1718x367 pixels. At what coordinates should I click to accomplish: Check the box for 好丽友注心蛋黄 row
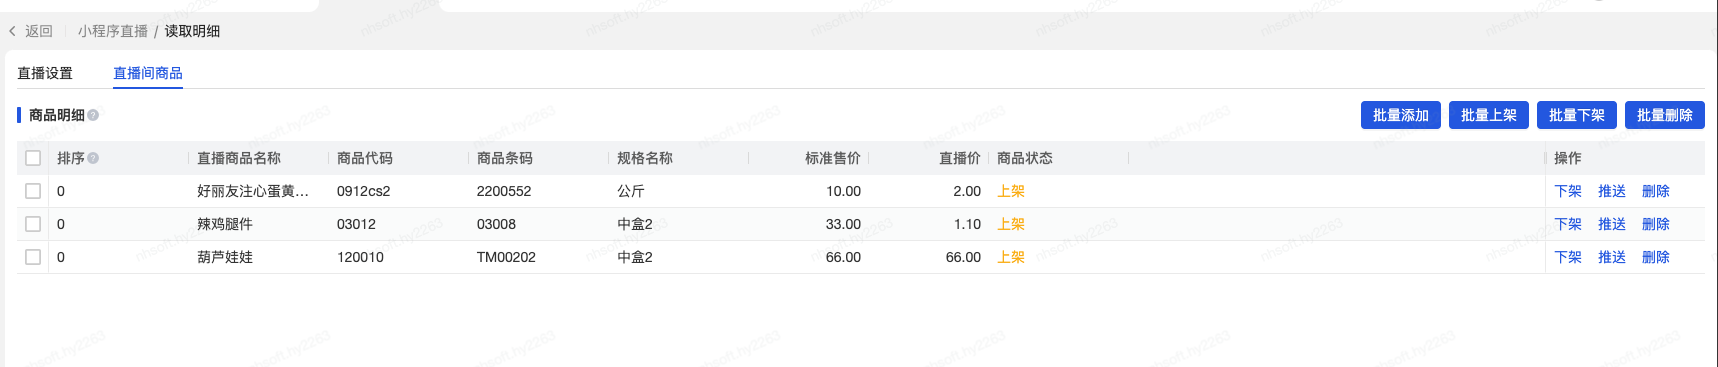click(x=33, y=191)
